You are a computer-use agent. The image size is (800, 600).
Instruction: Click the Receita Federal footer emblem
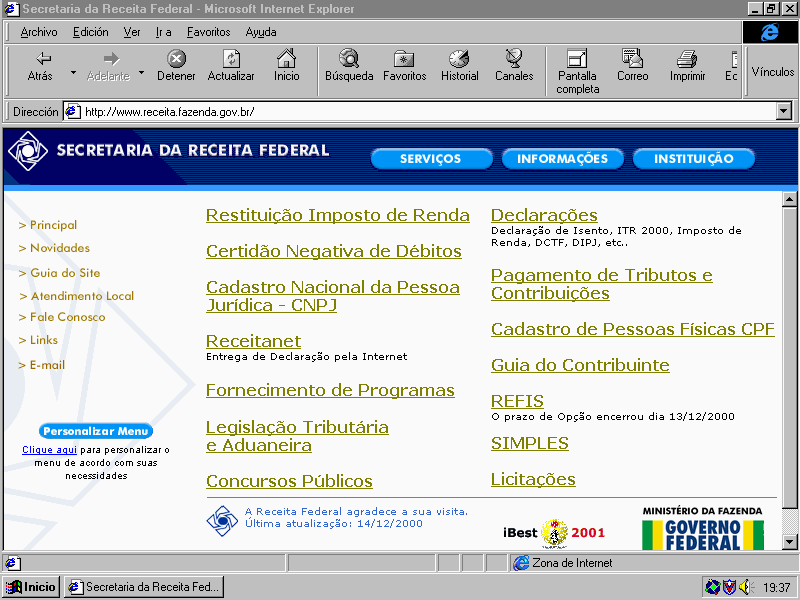click(x=222, y=520)
